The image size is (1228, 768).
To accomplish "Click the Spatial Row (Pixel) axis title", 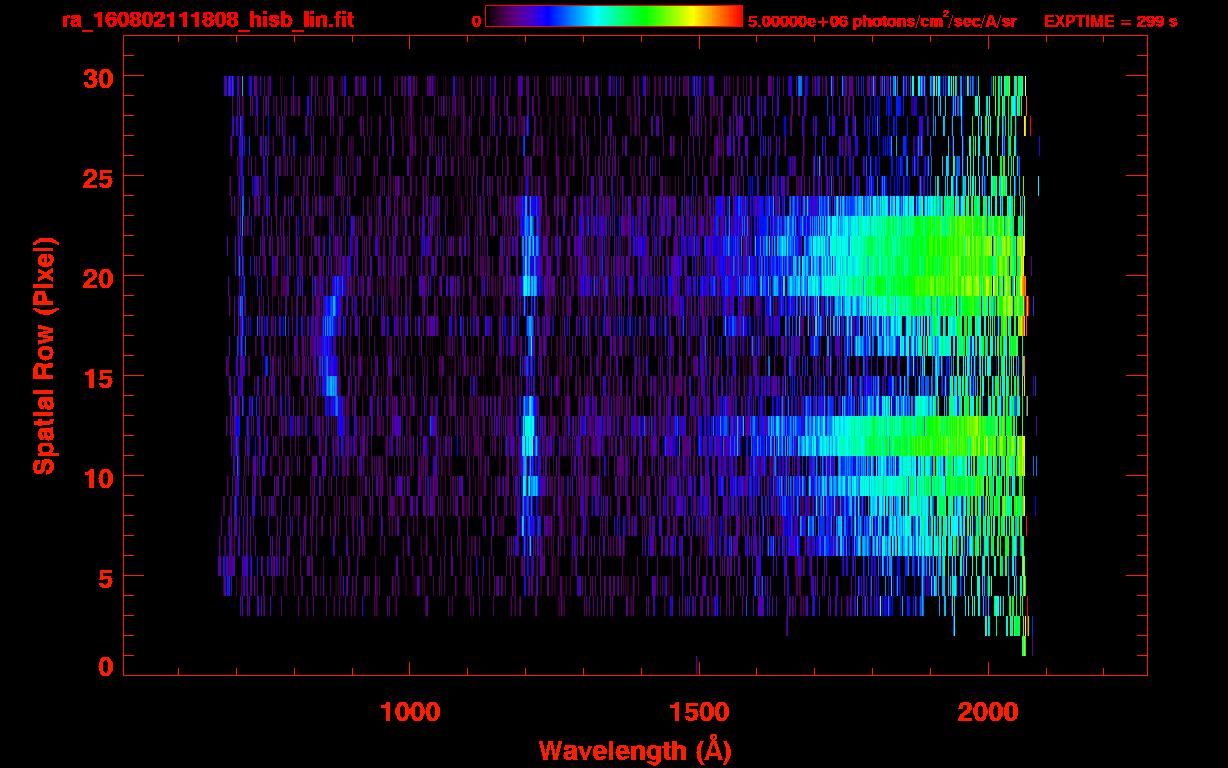I will [x=45, y=355].
